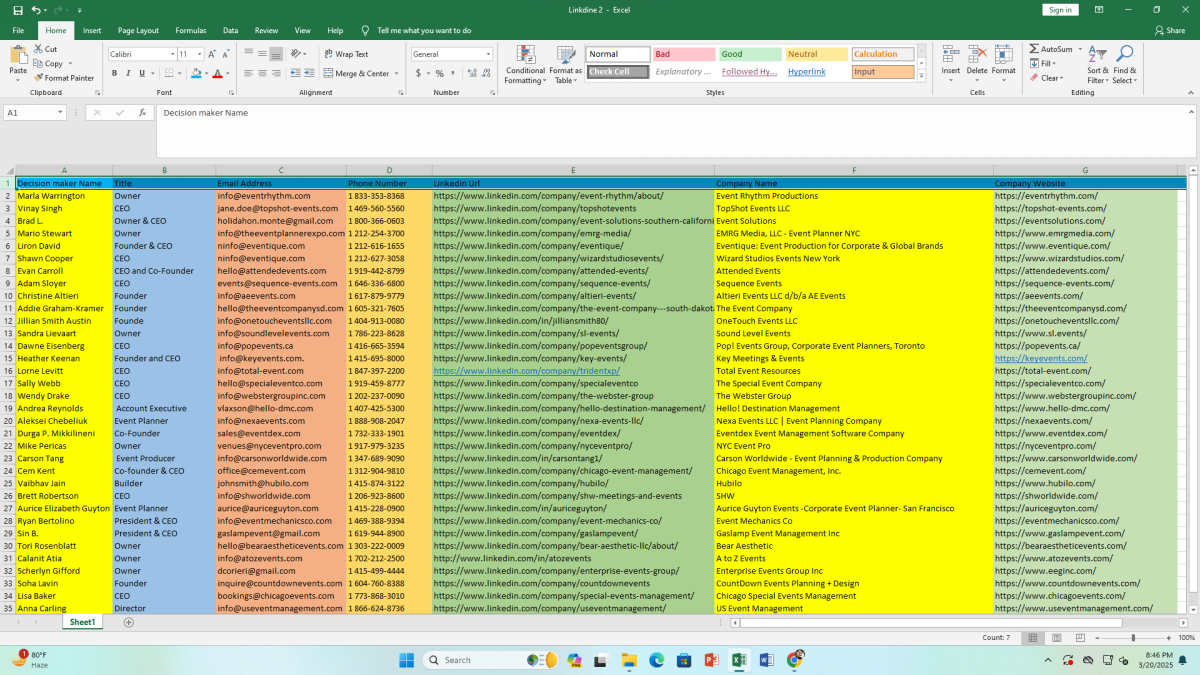Click the Delete cells icon
Viewport: 1200px width, 675px height.
click(x=977, y=55)
